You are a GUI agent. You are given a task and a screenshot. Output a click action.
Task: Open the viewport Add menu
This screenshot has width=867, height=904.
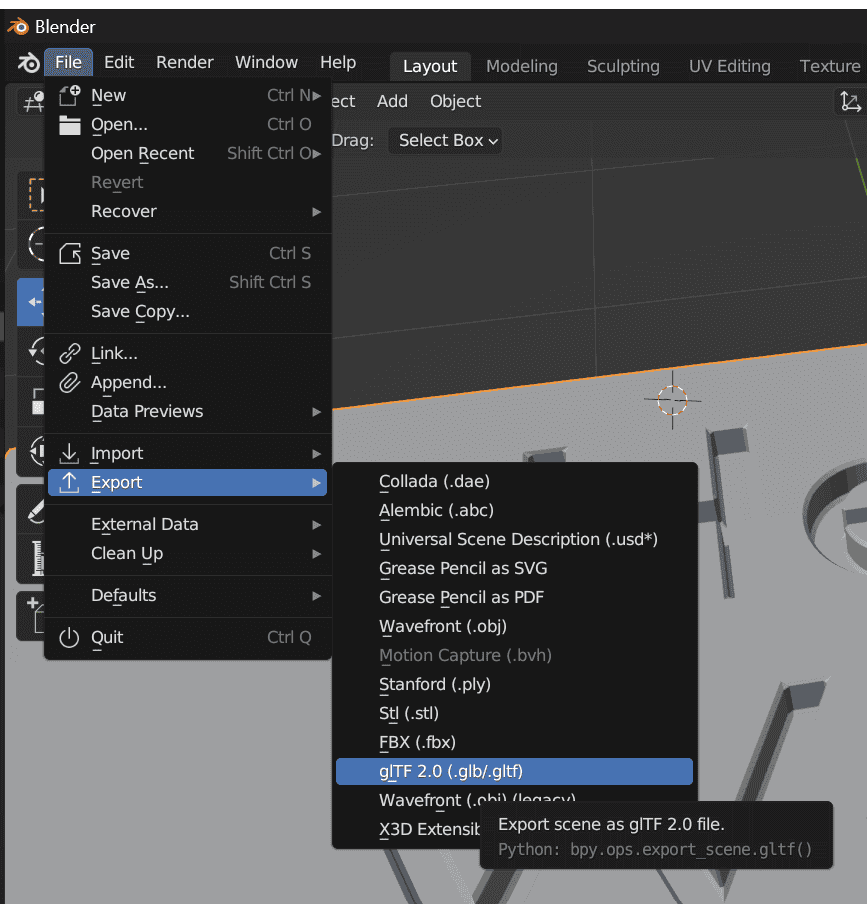392,101
